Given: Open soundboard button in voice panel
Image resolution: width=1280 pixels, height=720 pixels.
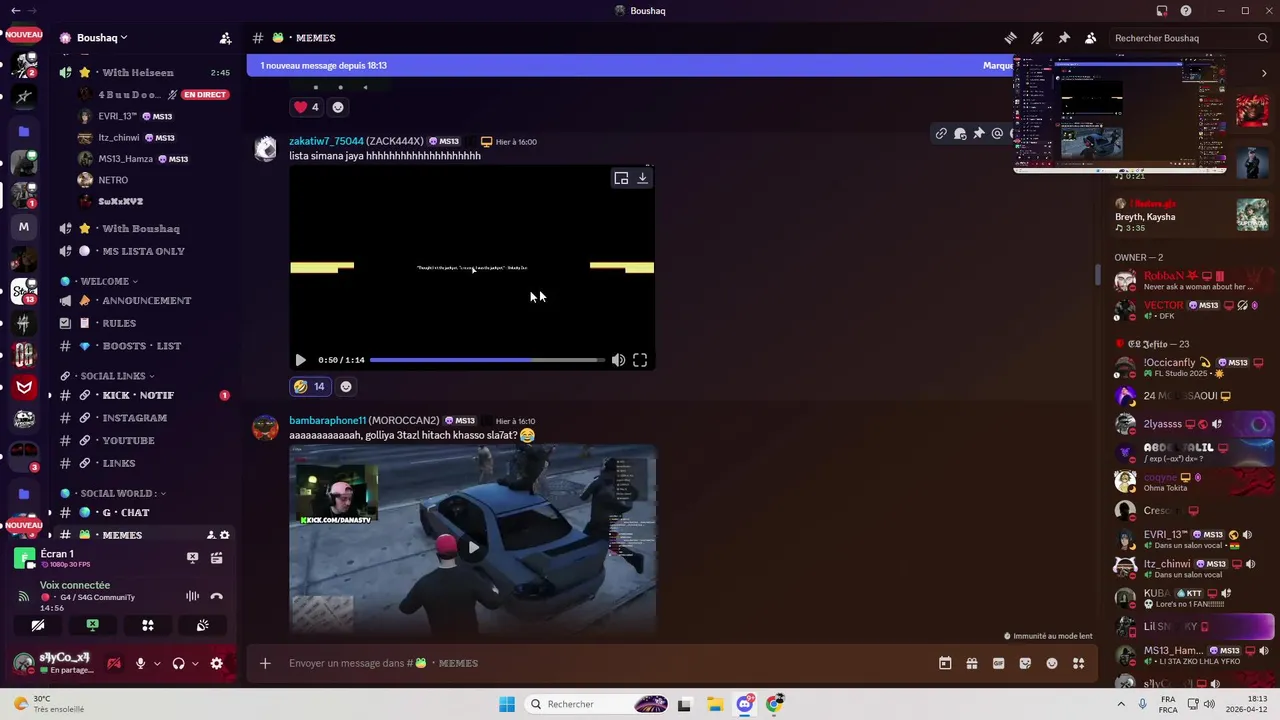Looking at the screenshot, I should (x=202, y=625).
